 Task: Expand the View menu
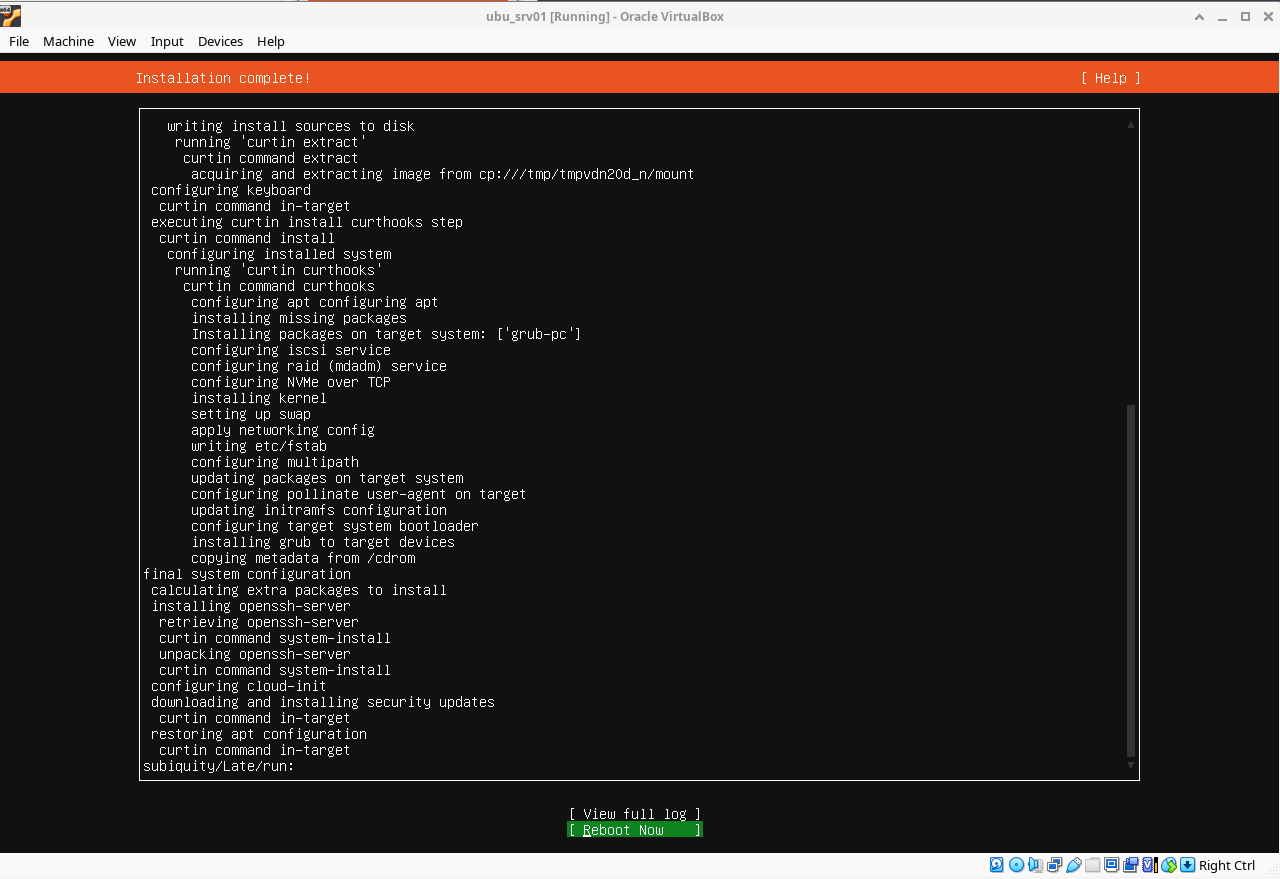pos(122,41)
